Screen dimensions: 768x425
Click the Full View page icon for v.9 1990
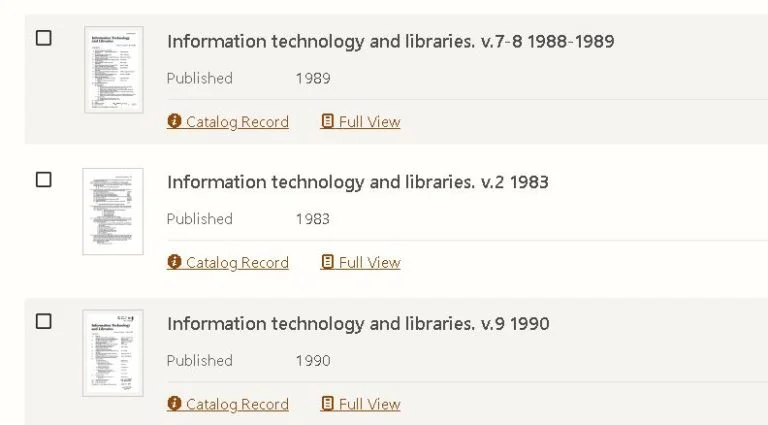click(327, 405)
